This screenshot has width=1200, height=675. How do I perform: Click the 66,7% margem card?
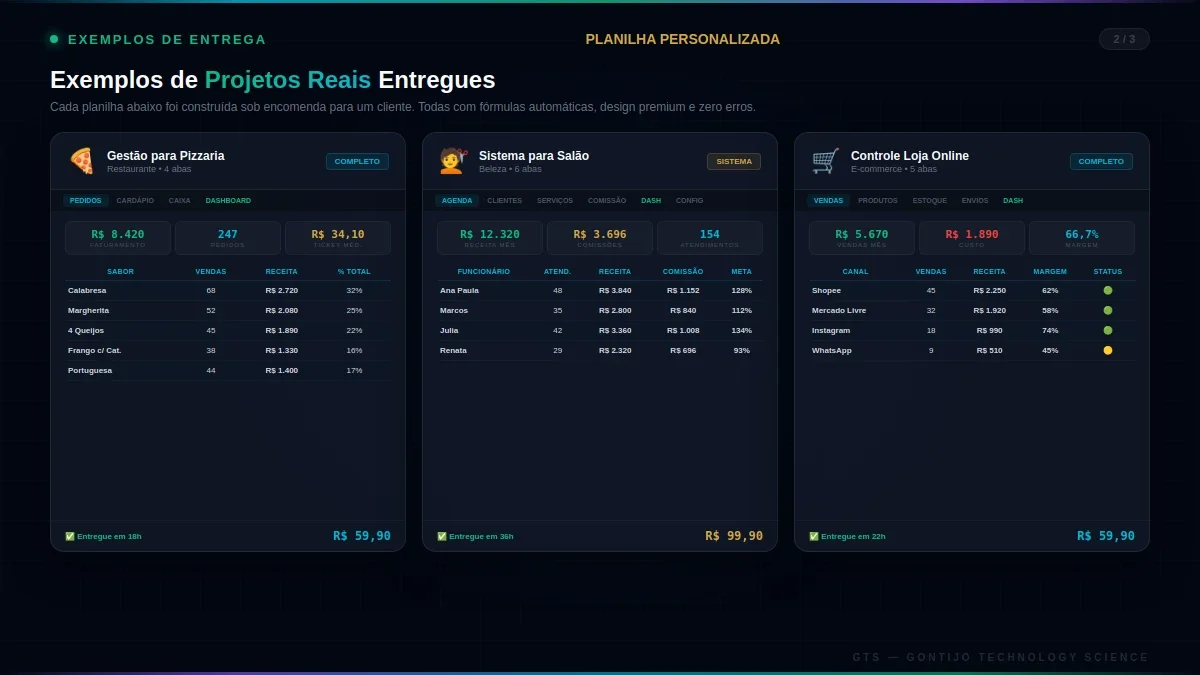(1082, 238)
